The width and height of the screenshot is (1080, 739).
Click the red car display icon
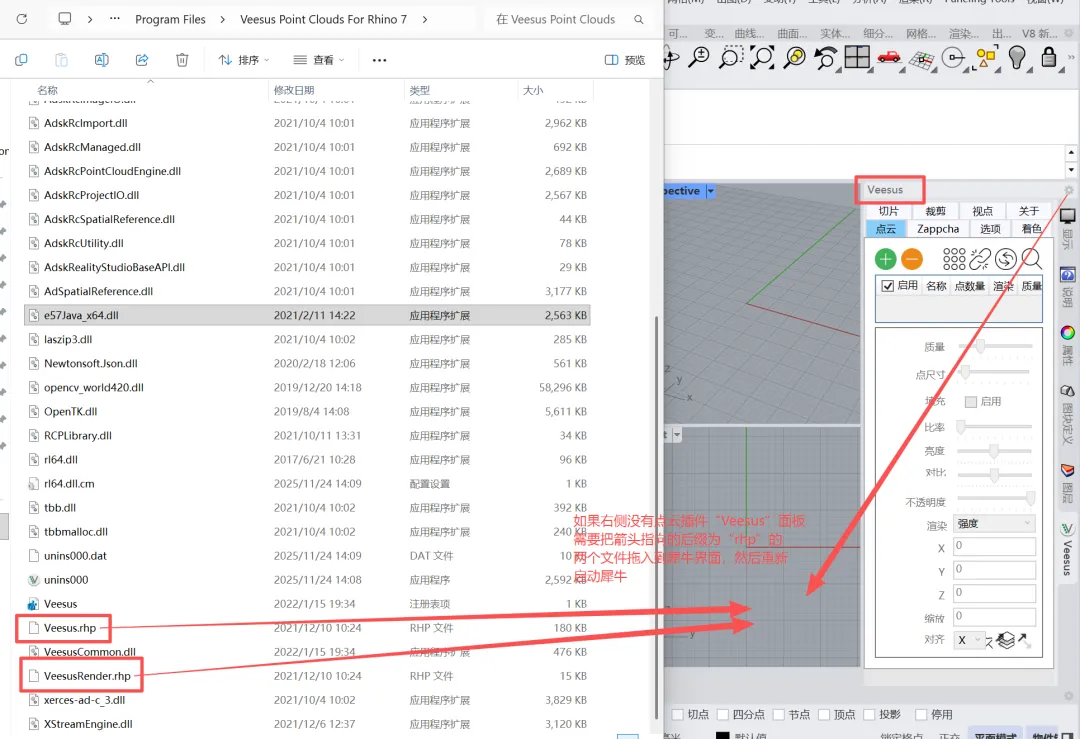click(x=889, y=57)
